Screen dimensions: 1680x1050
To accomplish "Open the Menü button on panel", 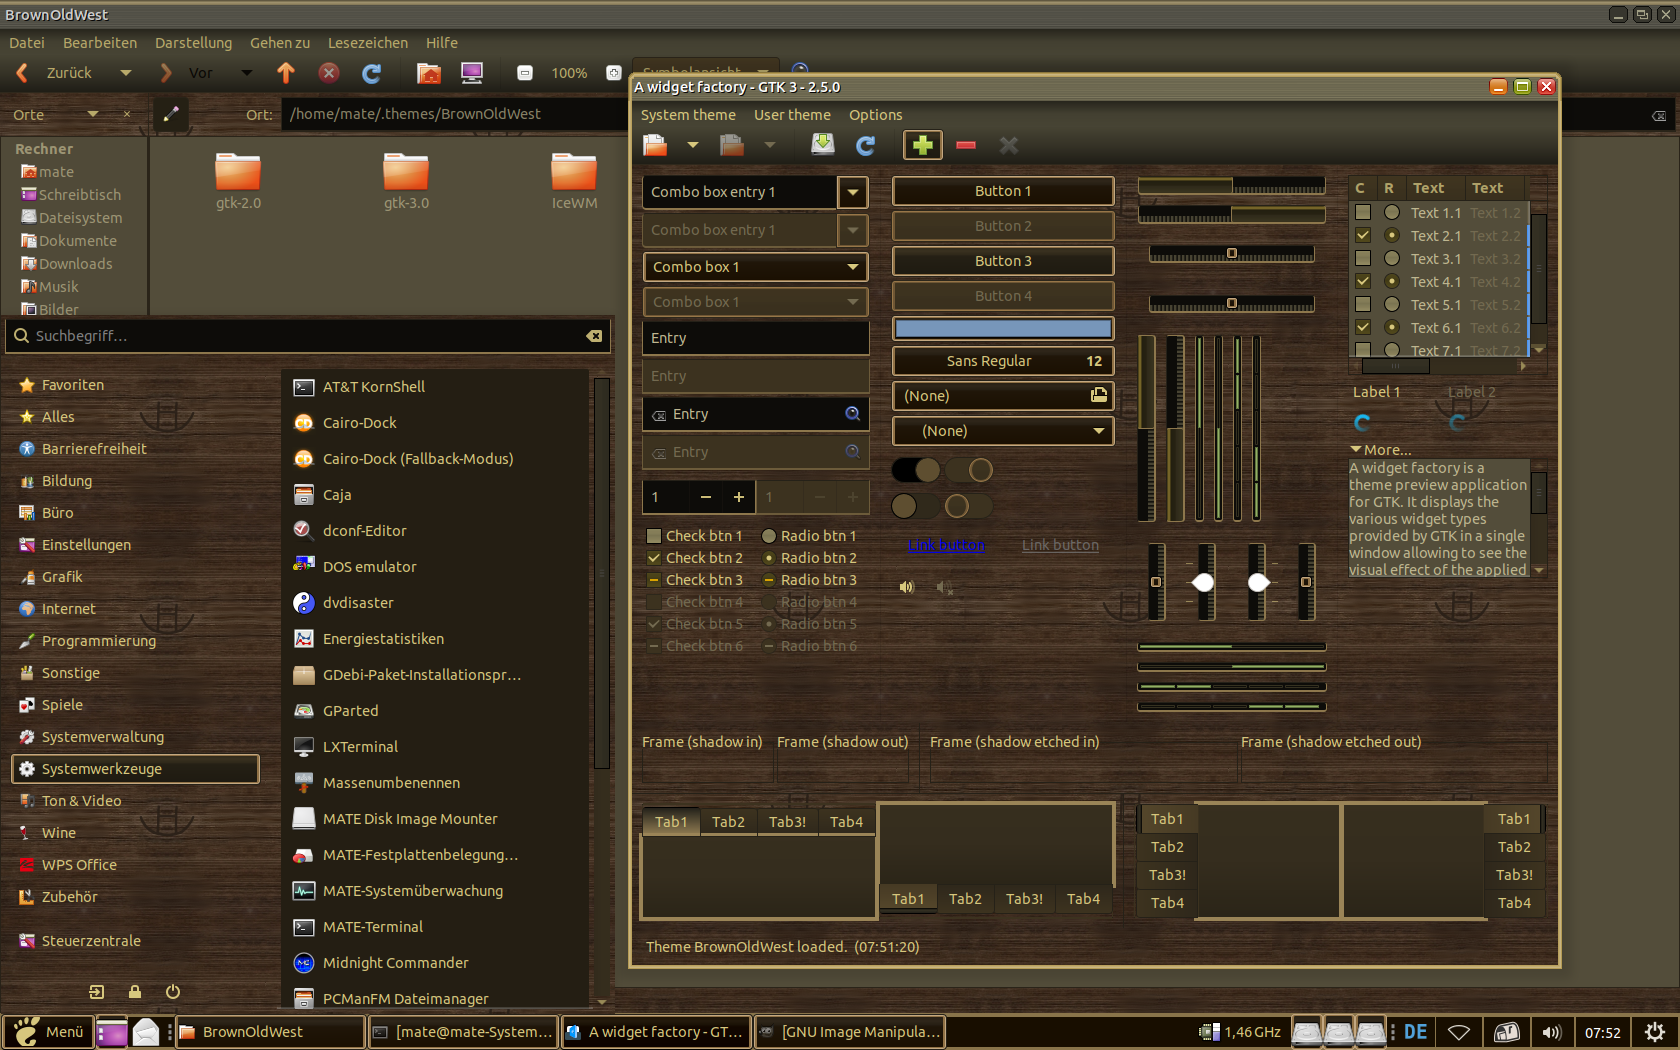I will pos(49,1032).
